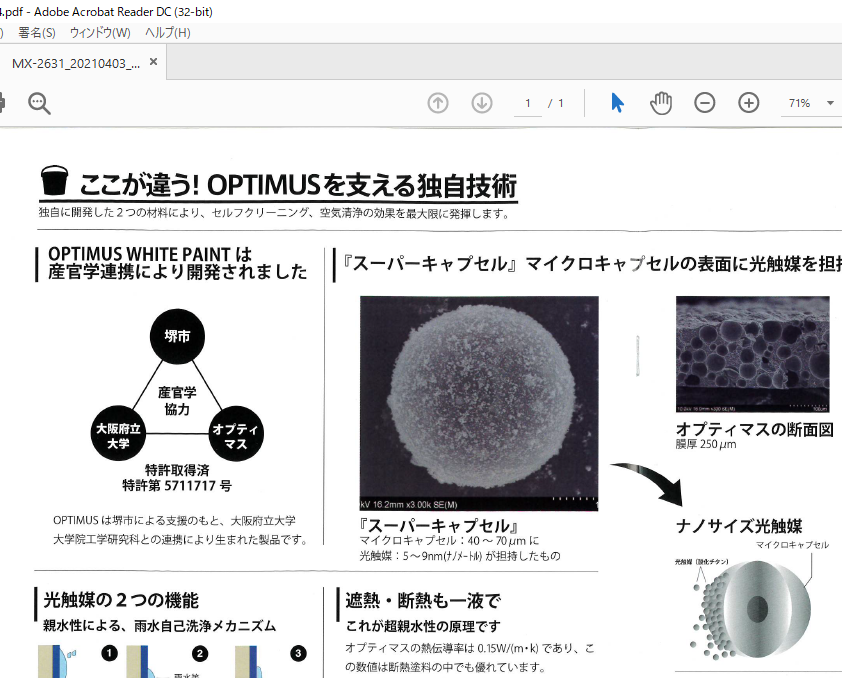The image size is (842, 678).
Task: Click the heading 光触媒の２つの機能
Action: point(121,600)
